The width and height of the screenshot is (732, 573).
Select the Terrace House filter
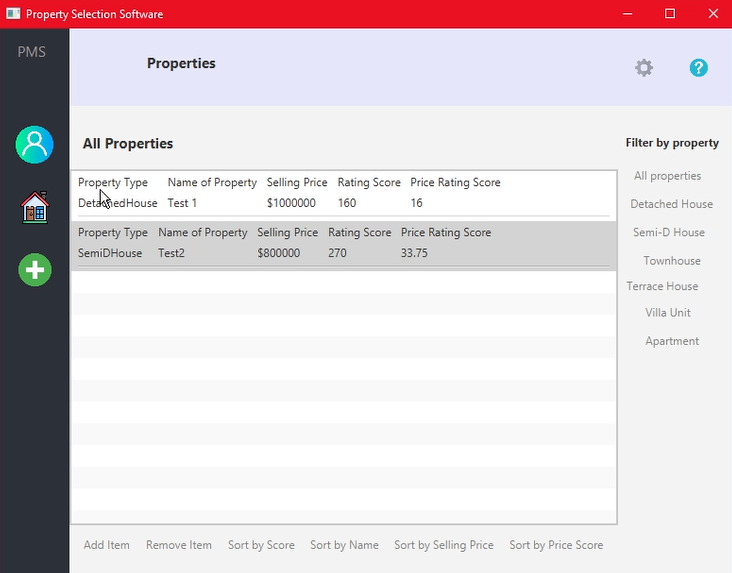coord(662,286)
